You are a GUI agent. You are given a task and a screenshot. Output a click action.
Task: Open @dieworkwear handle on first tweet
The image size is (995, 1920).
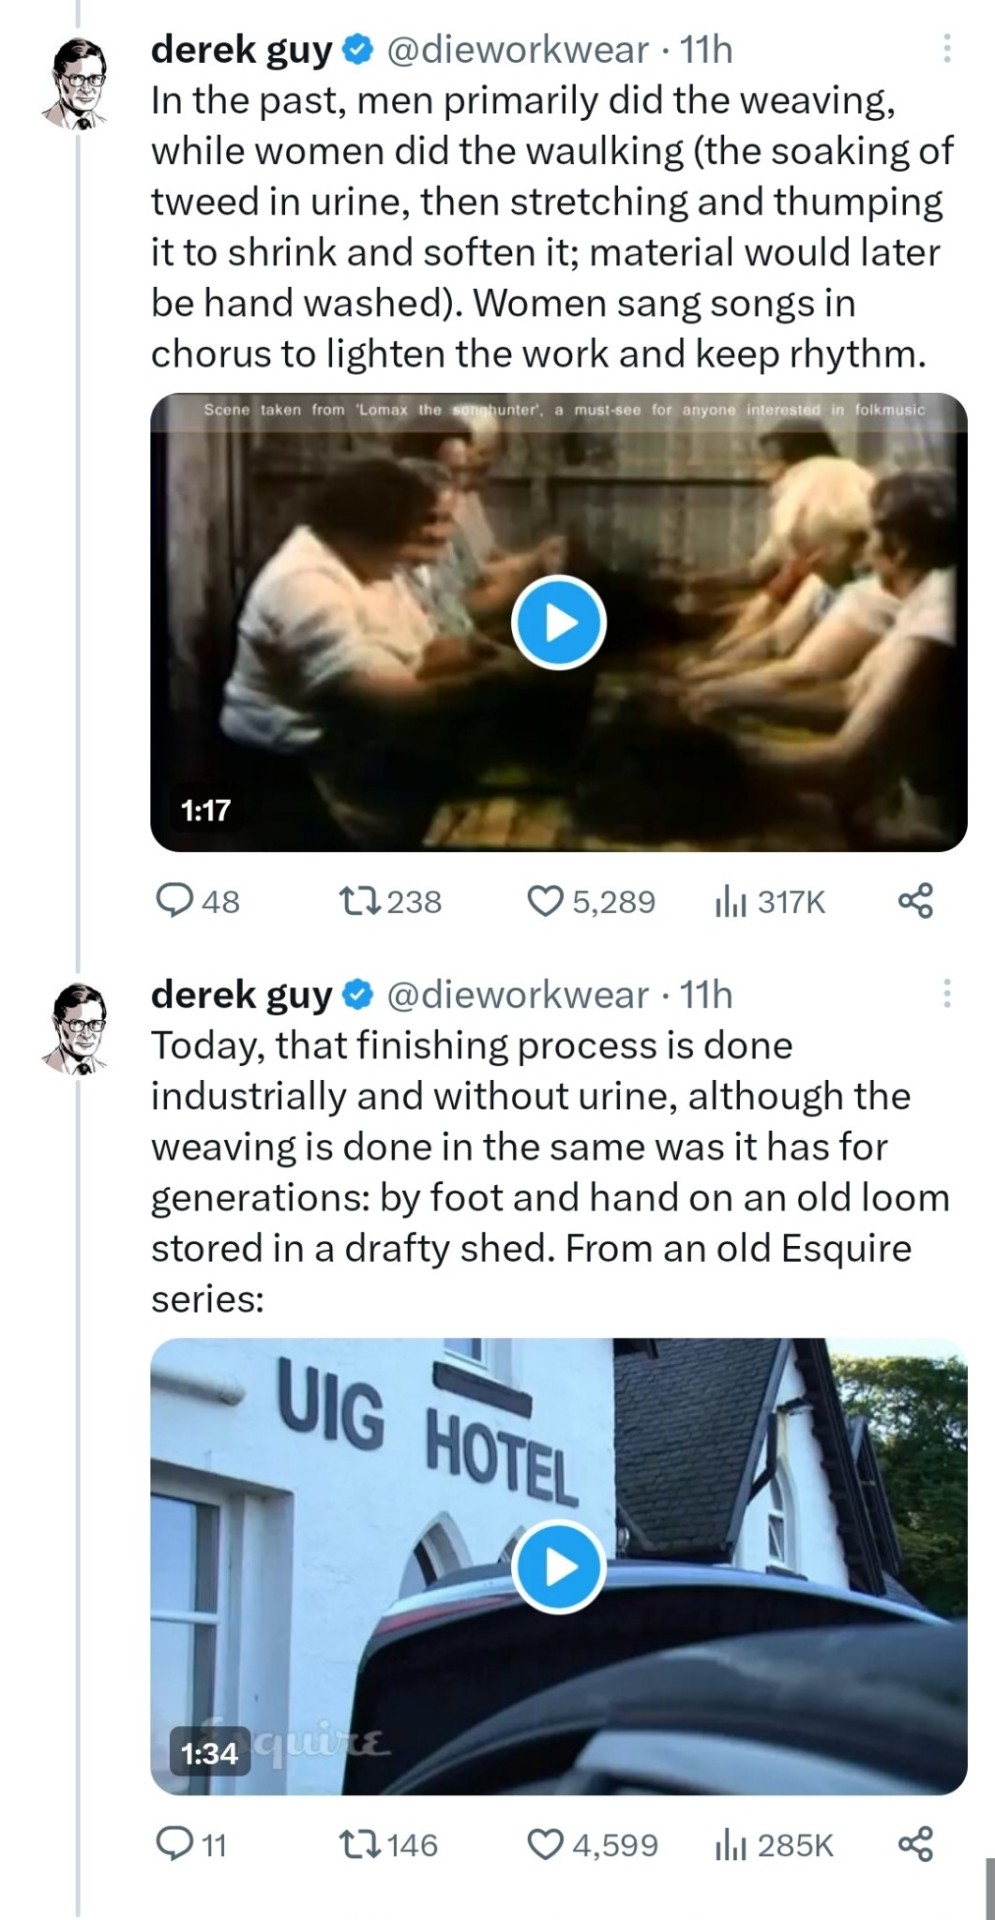point(516,49)
